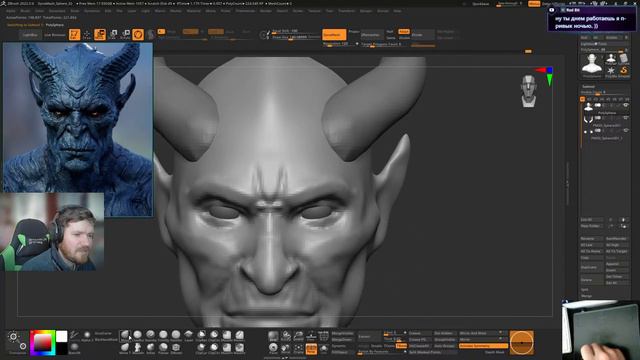Click Rename in Subtool panel
Screen dimensions: 640x360
coord(591,239)
